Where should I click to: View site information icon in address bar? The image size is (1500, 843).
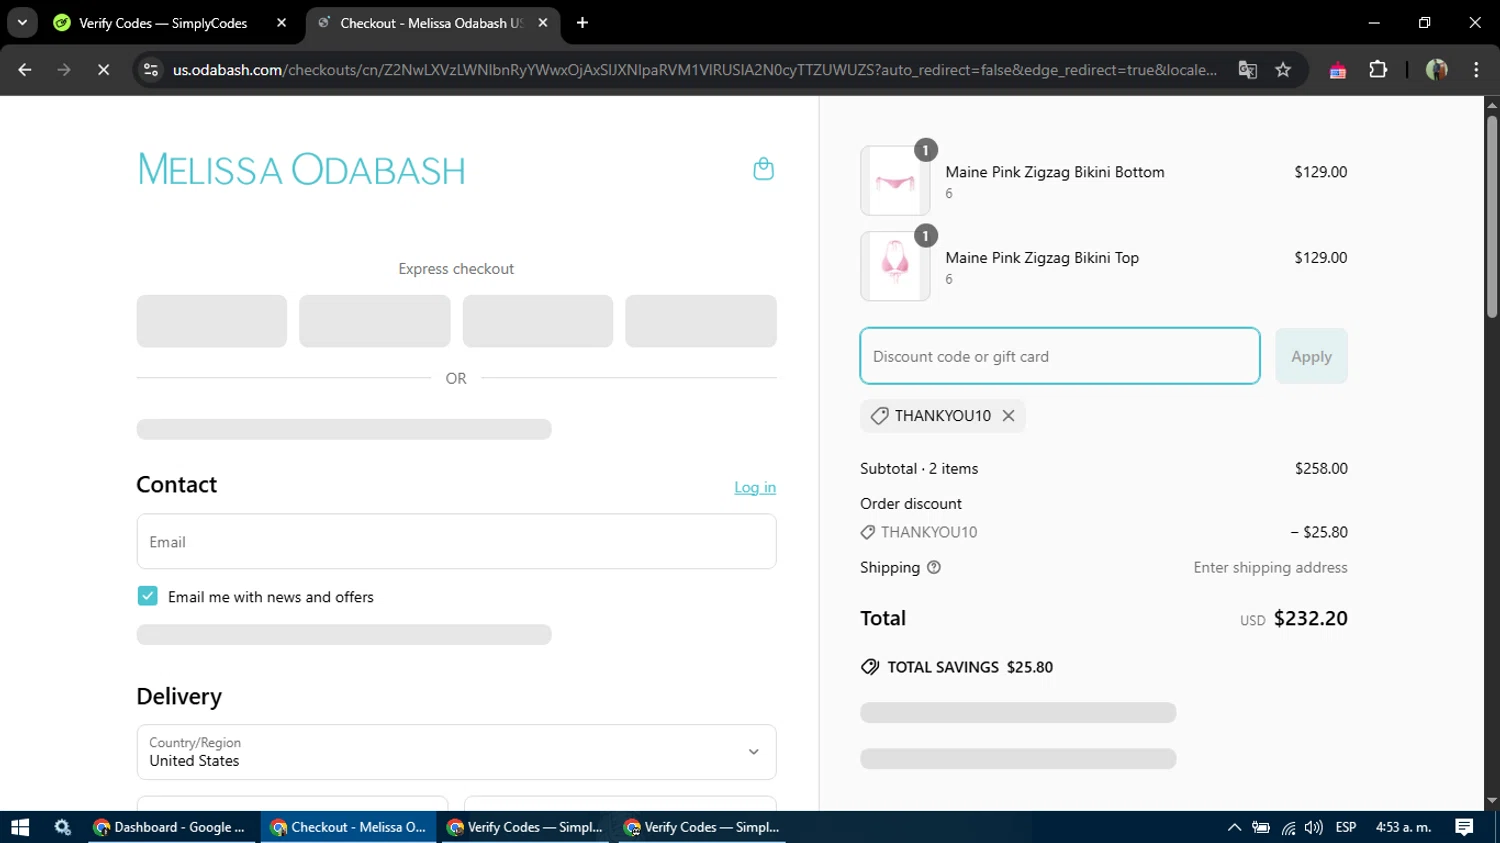tap(151, 70)
